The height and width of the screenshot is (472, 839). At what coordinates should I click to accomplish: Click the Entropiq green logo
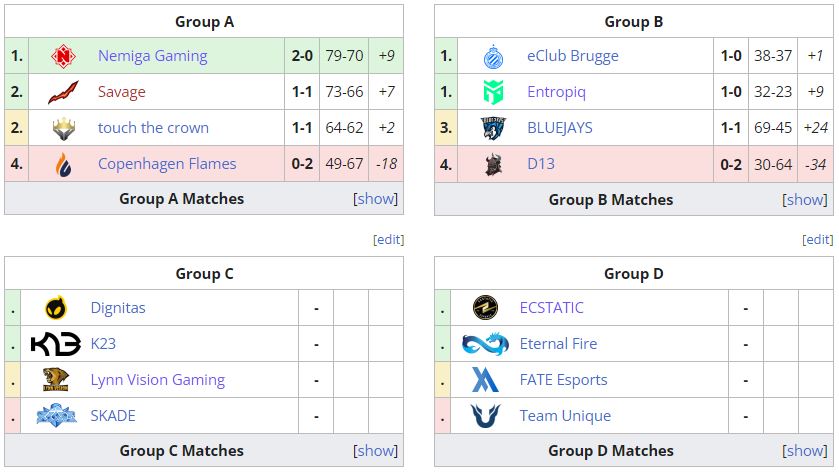(x=493, y=92)
